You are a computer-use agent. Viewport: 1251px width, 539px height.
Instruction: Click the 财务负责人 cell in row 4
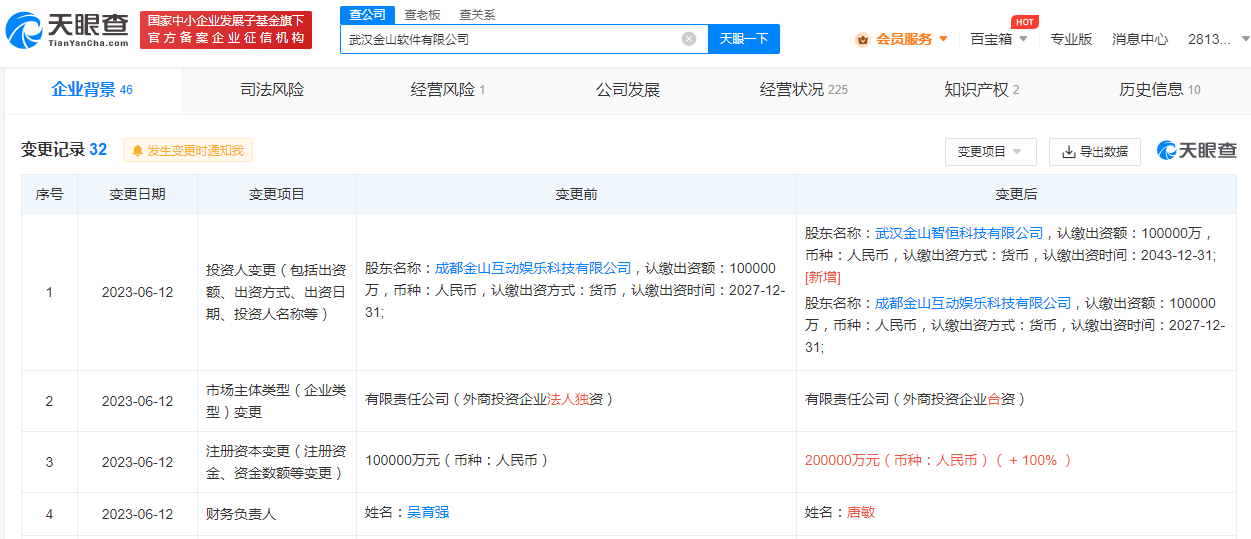coord(277,514)
